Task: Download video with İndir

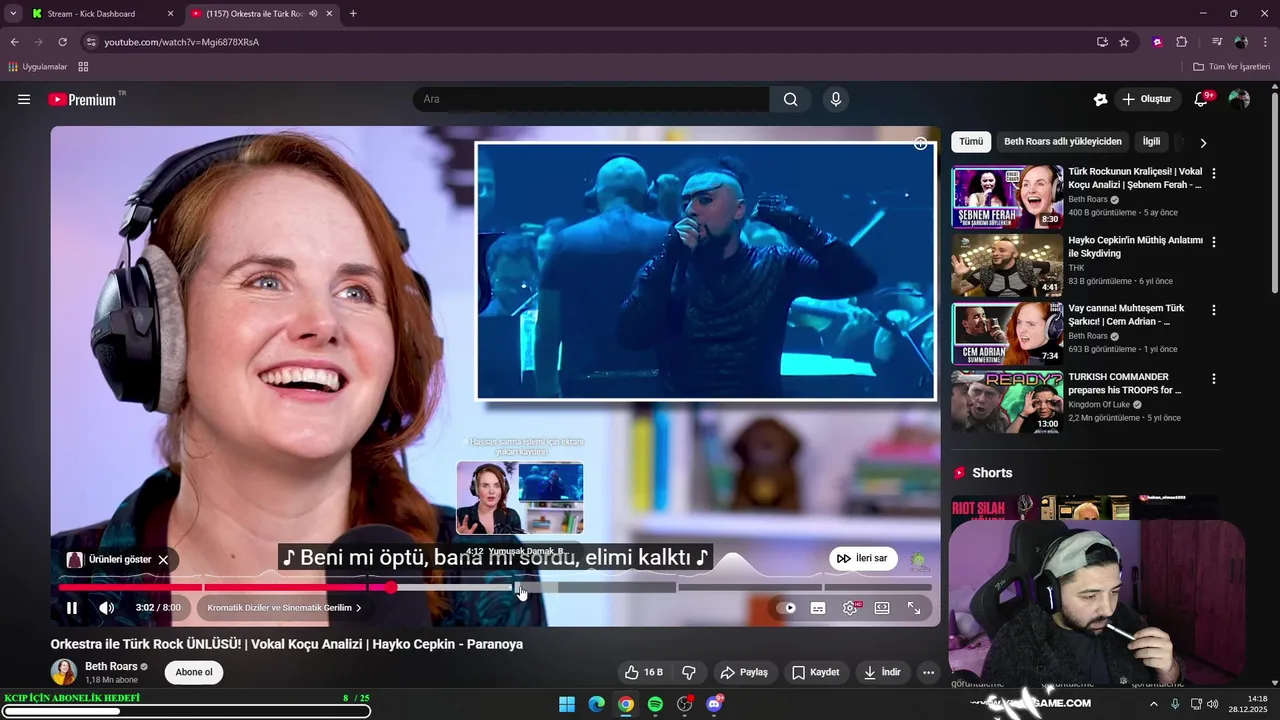Action: click(x=883, y=672)
